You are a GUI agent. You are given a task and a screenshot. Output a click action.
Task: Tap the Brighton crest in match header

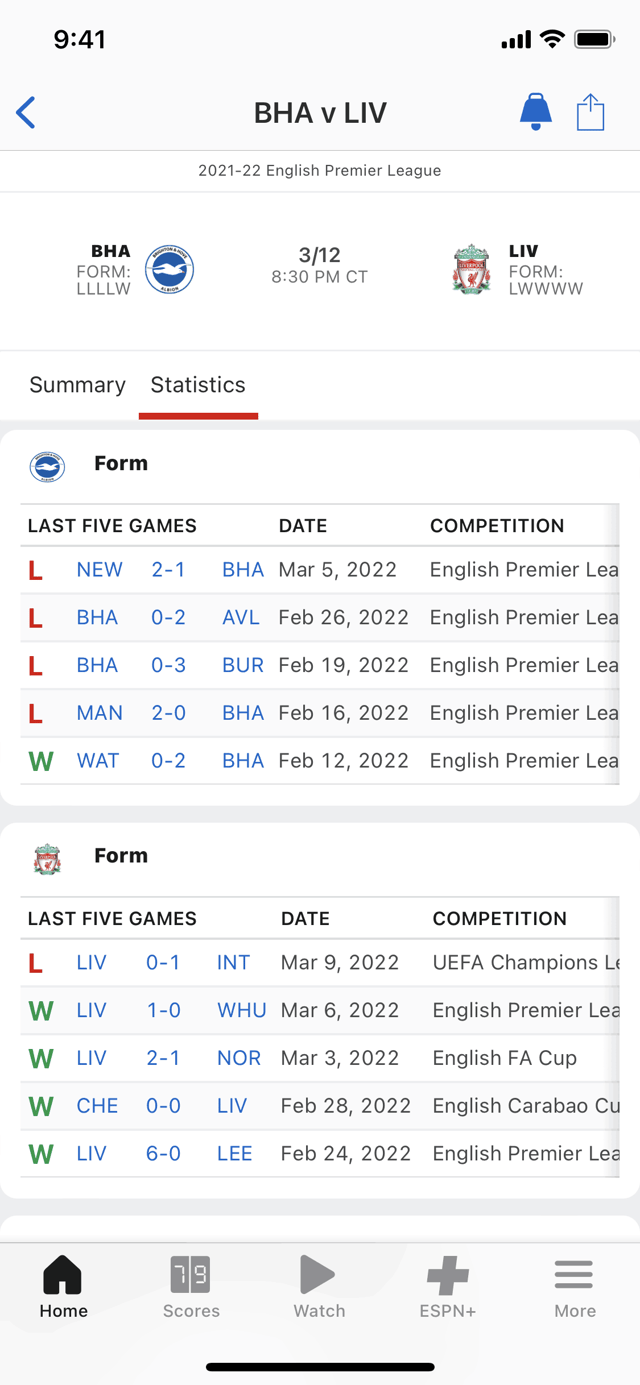169,269
